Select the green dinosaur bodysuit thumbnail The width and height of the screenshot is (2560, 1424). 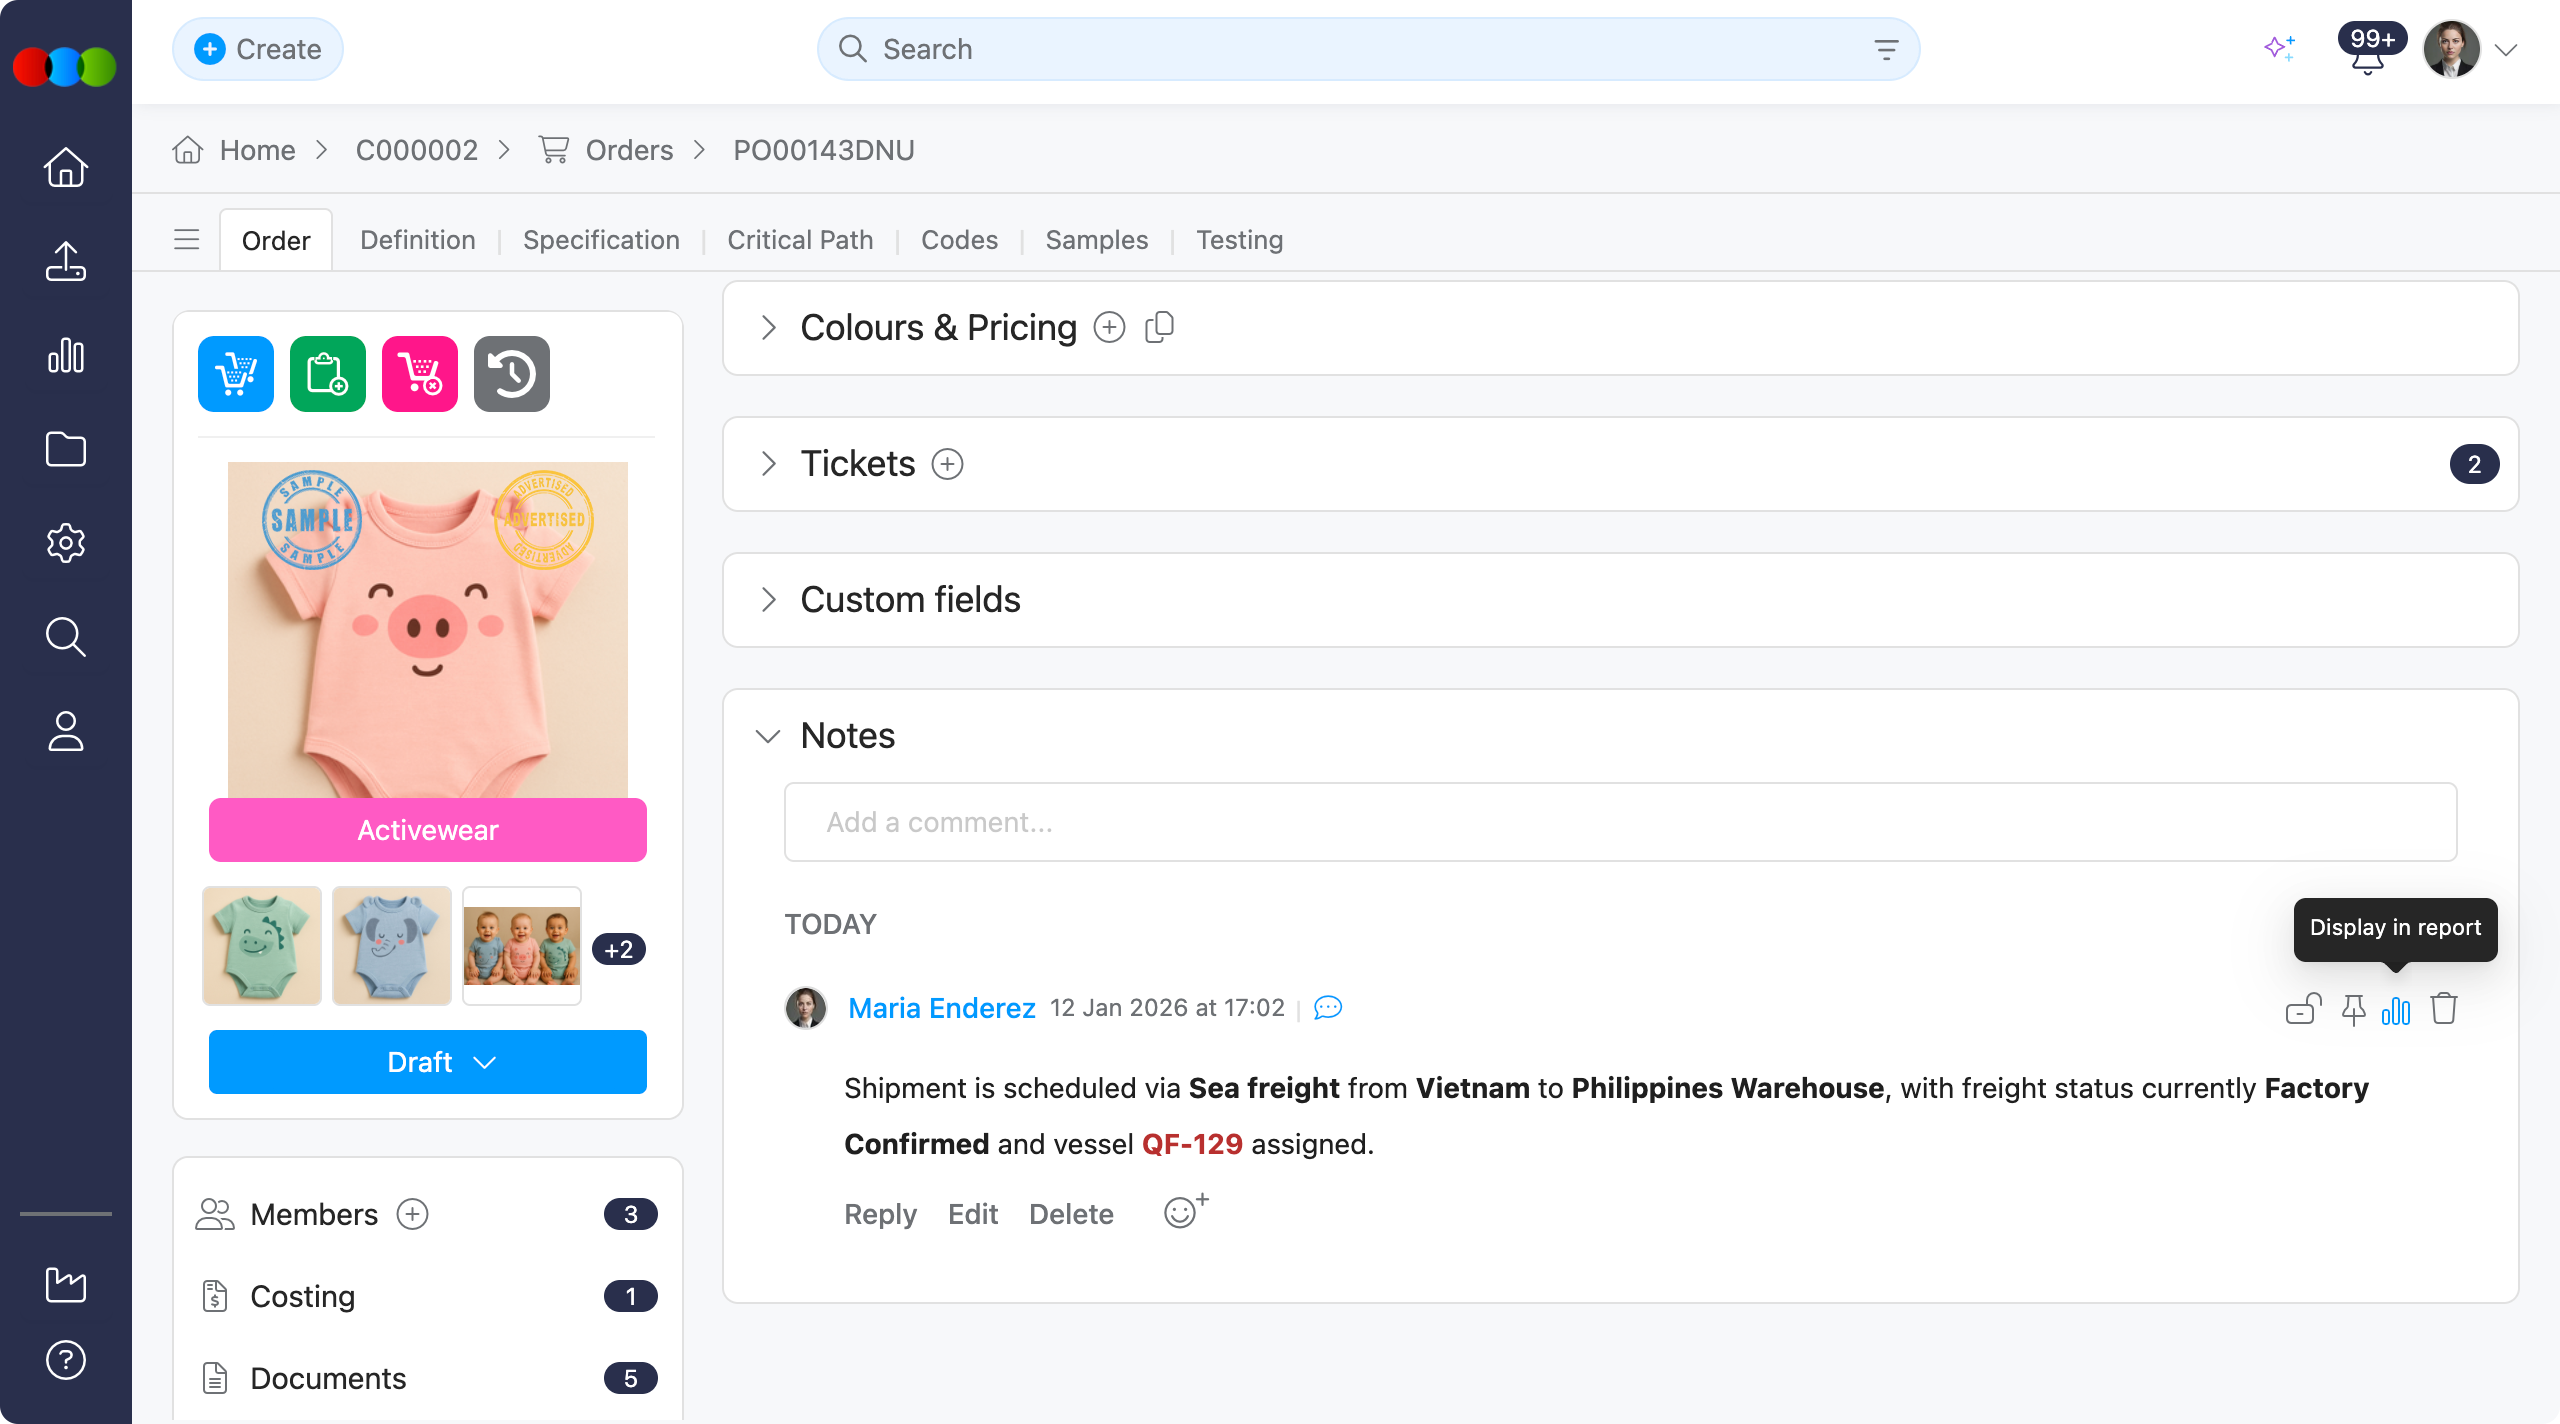262,945
